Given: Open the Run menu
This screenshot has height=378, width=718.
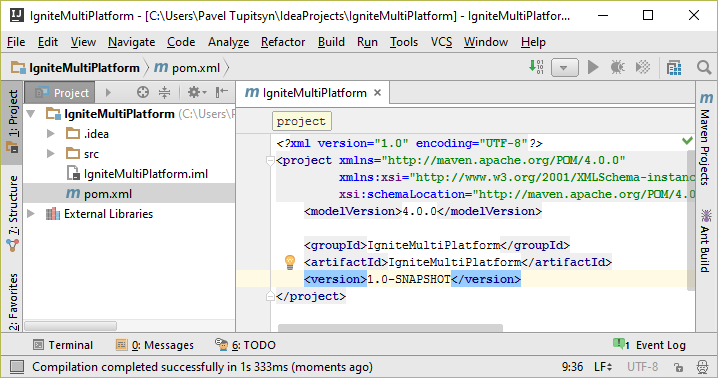Looking at the screenshot, I should tap(367, 42).
